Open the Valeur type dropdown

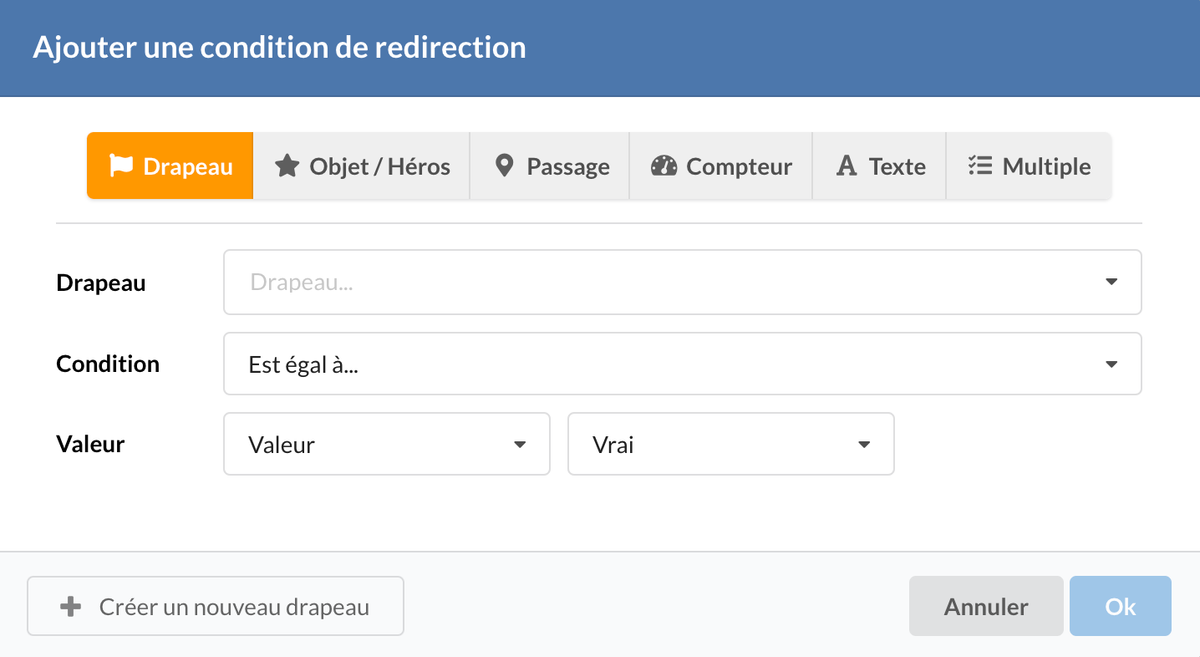(386, 444)
